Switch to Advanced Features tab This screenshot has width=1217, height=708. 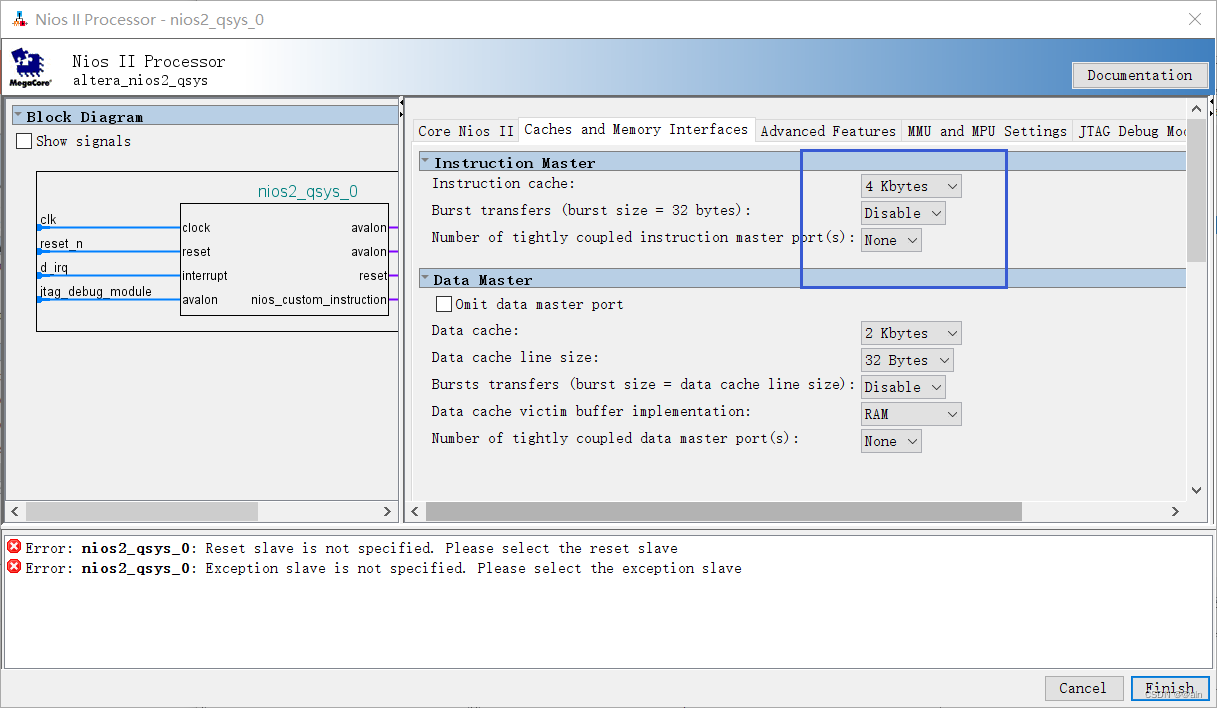coord(828,131)
